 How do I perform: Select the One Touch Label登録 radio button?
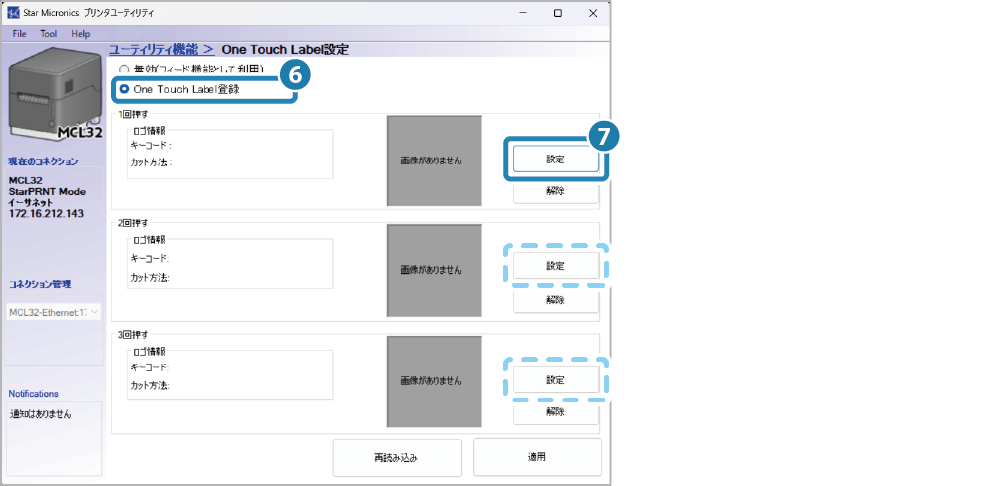click(x=124, y=89)
